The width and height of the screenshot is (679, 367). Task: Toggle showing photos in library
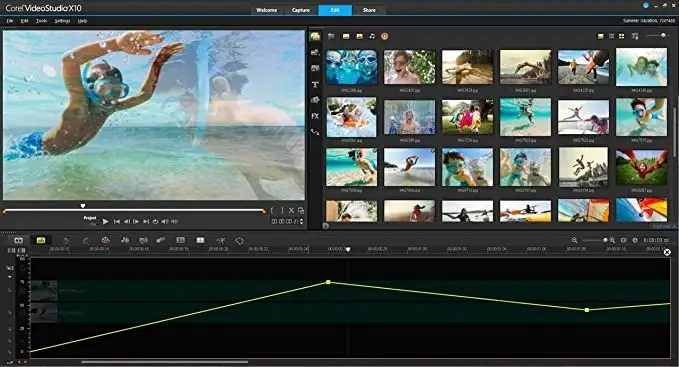tap(359, 36)
